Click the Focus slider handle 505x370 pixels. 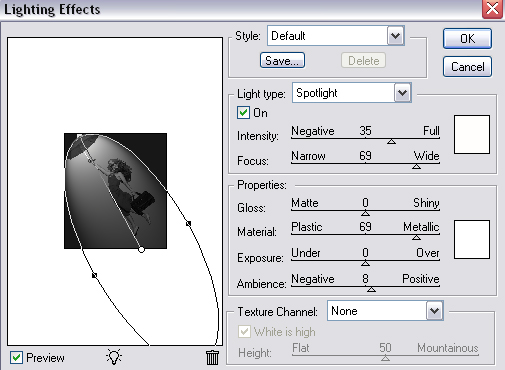click(x=416, y=166)
